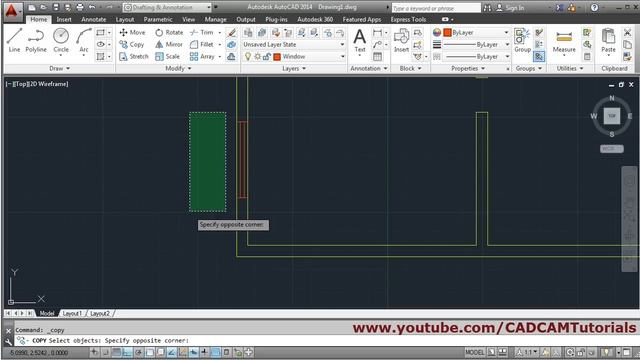
Task: Click the Insert block tool
Action: 401,41
